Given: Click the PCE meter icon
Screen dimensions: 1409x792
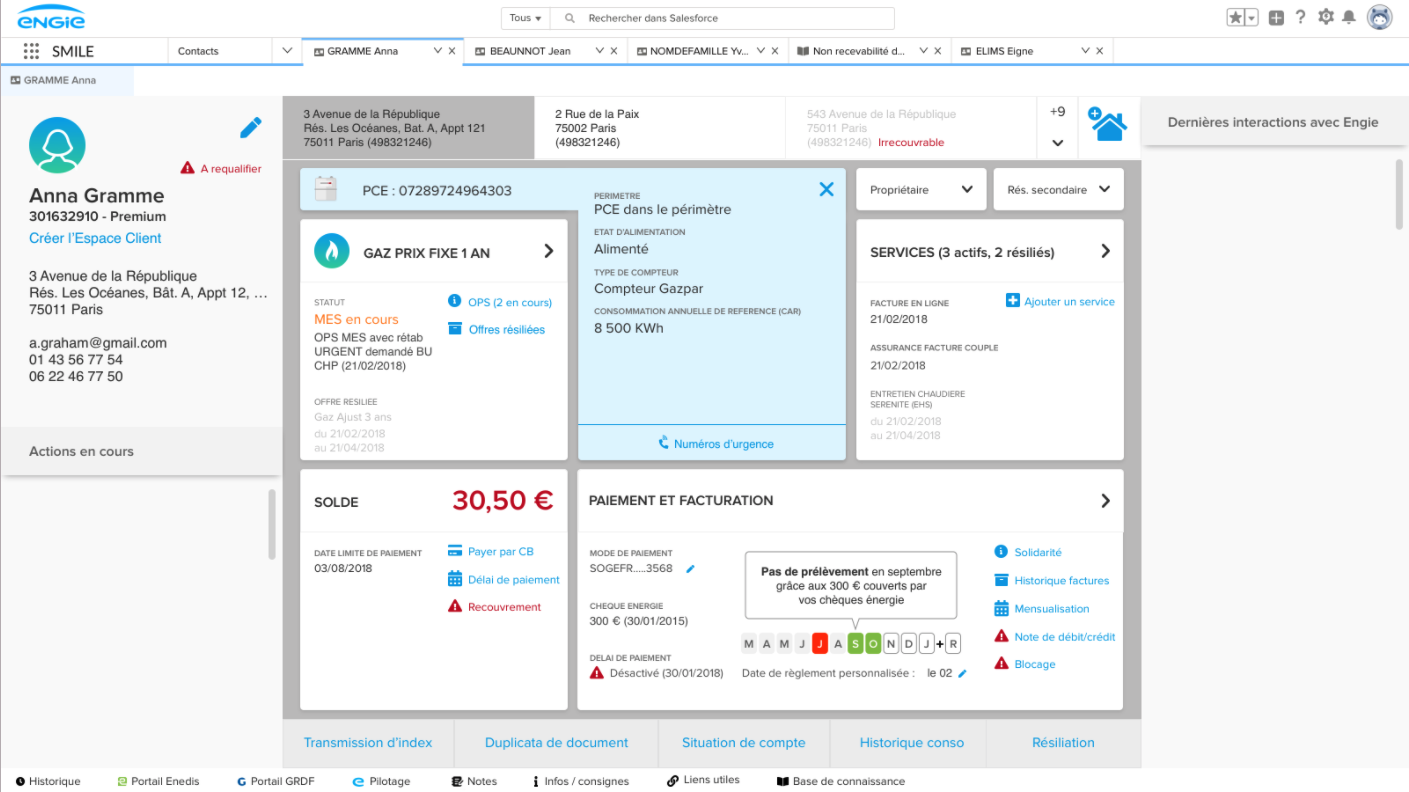Looking at the screenshot, I should click(x=324, y=189).
